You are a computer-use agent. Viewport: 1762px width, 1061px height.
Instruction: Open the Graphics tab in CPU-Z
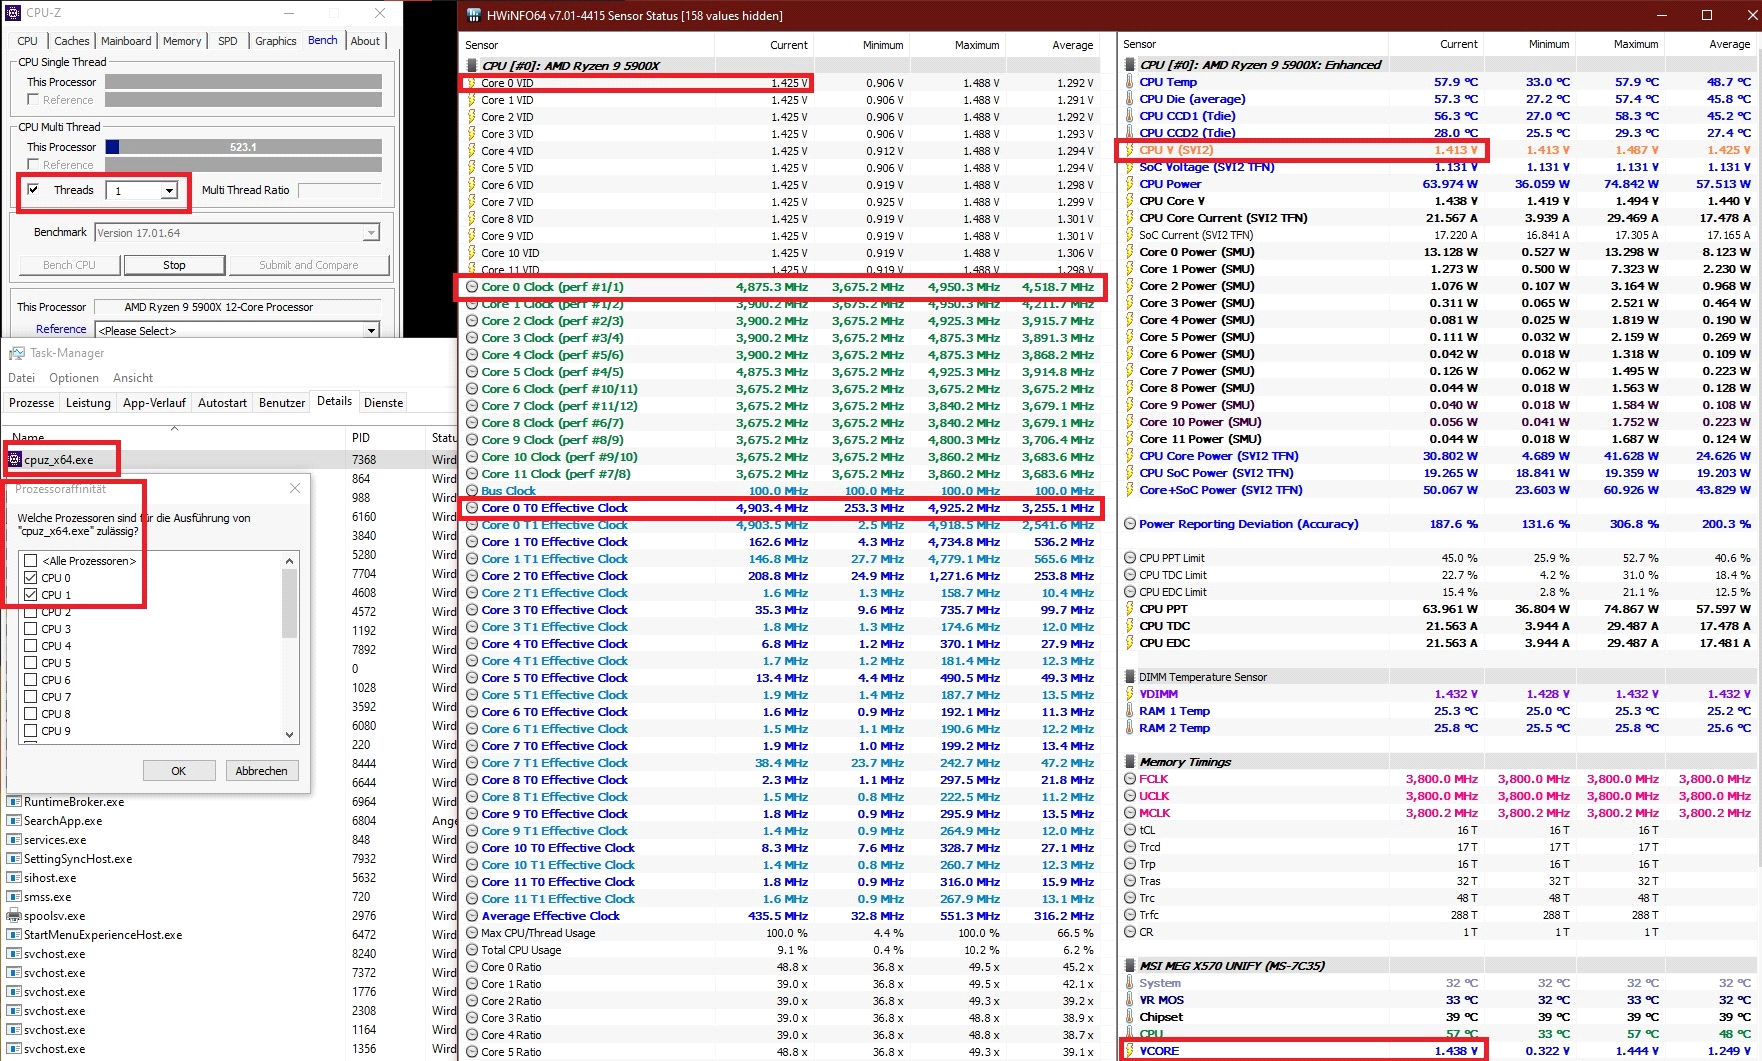(x=276, y=41)
